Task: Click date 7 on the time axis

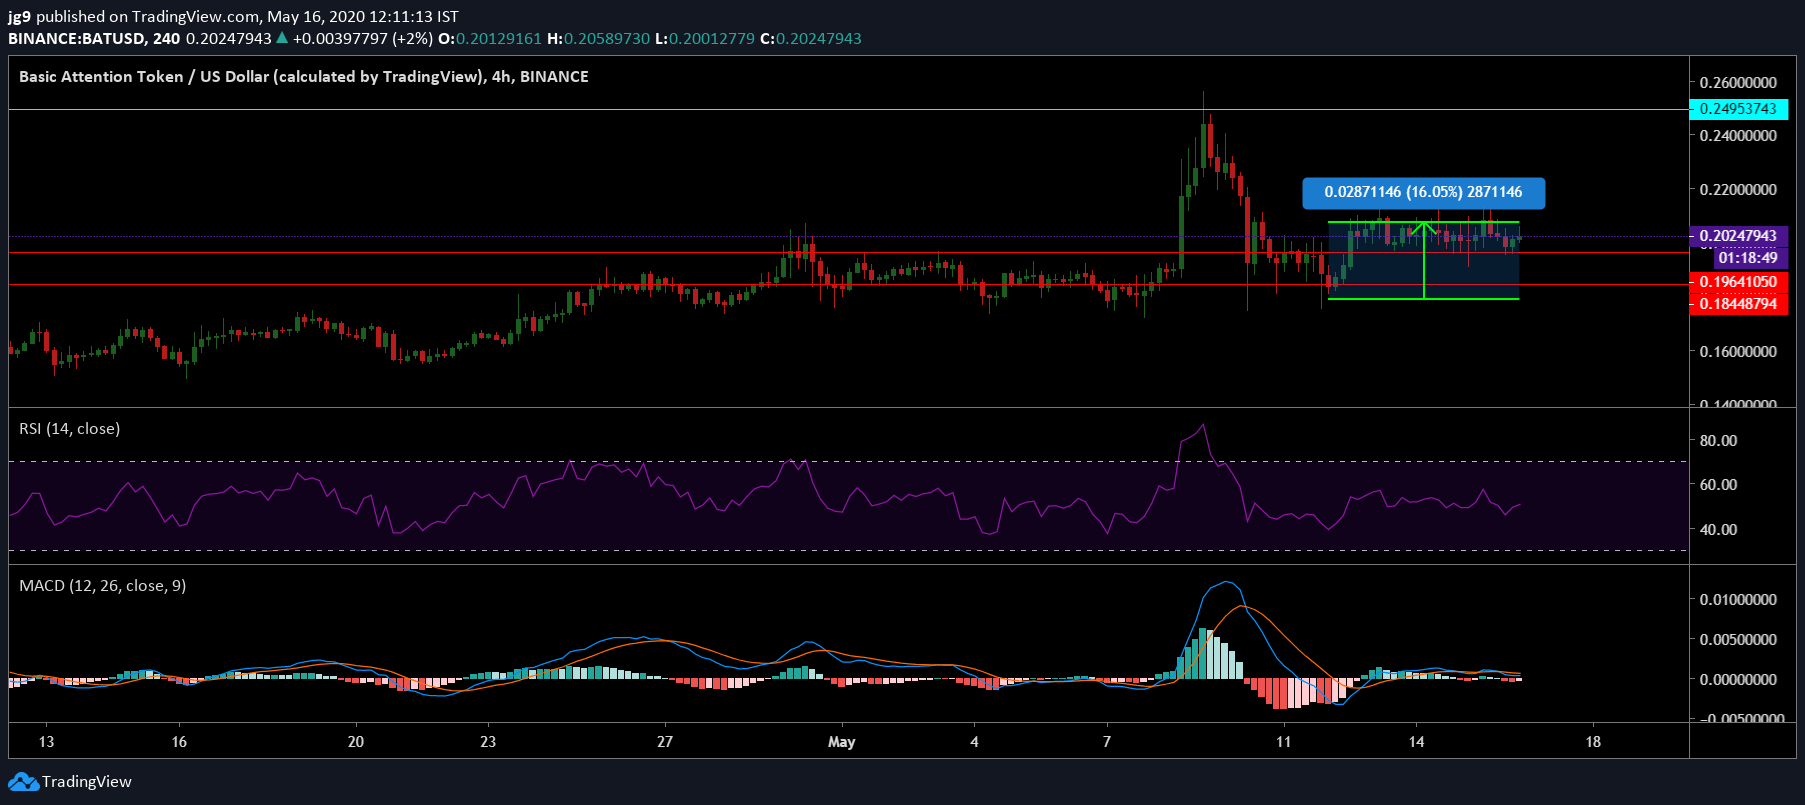Action: [x=1107, y=742]
